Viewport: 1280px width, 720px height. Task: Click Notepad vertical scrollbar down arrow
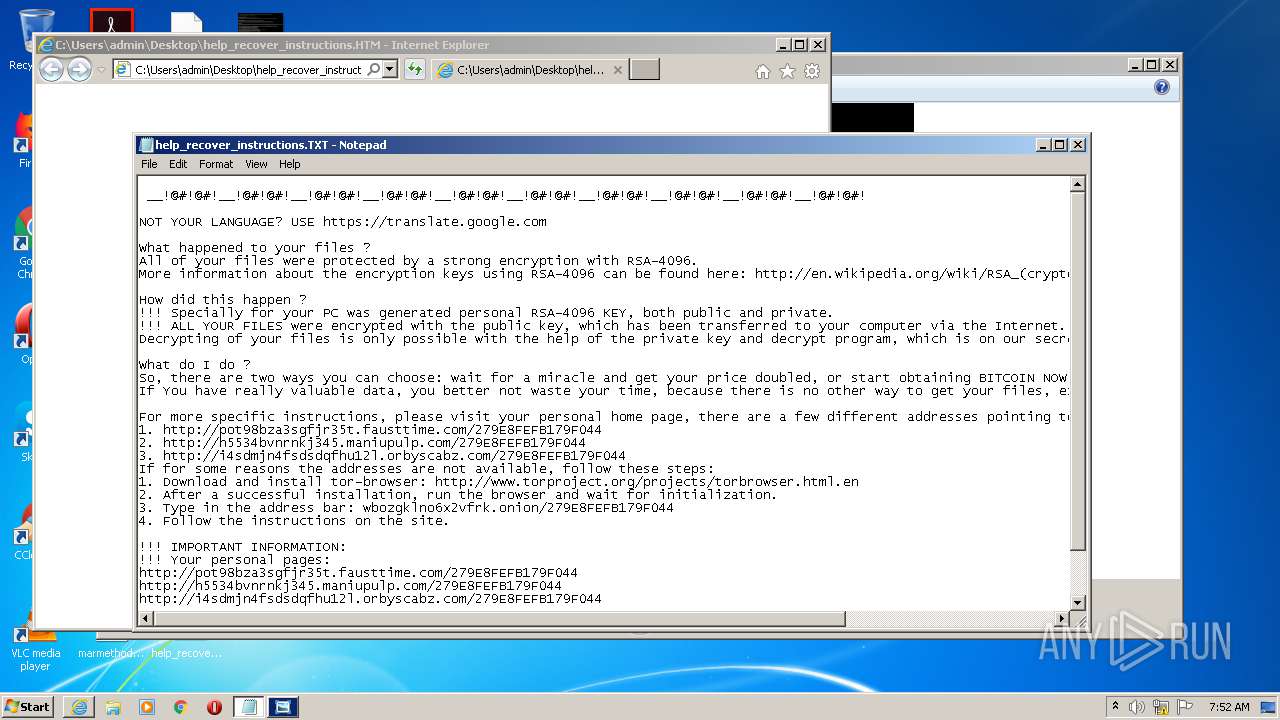[x=1077, y=603]
